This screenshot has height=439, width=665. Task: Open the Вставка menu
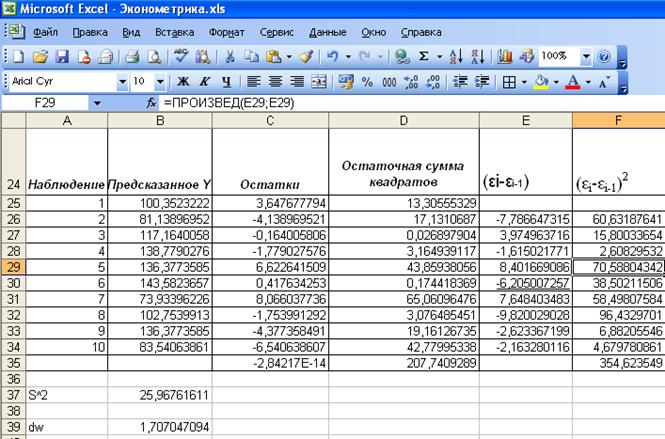[x=174, y=32]
